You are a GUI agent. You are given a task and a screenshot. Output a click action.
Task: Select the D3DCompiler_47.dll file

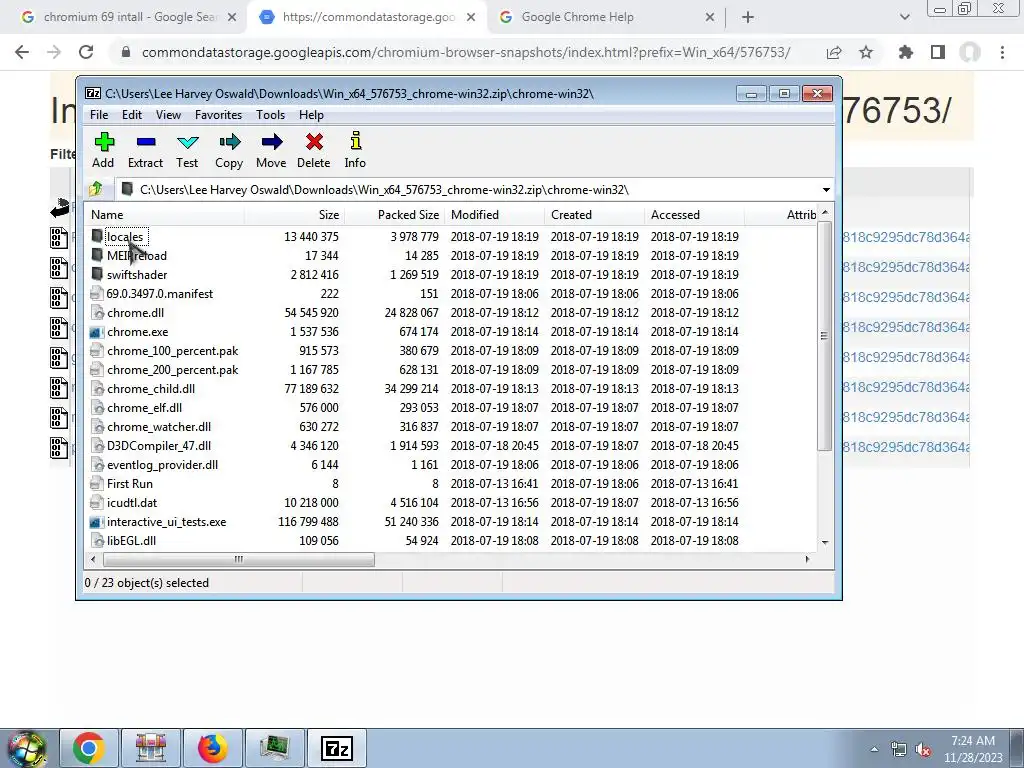[x=159, y=446]
